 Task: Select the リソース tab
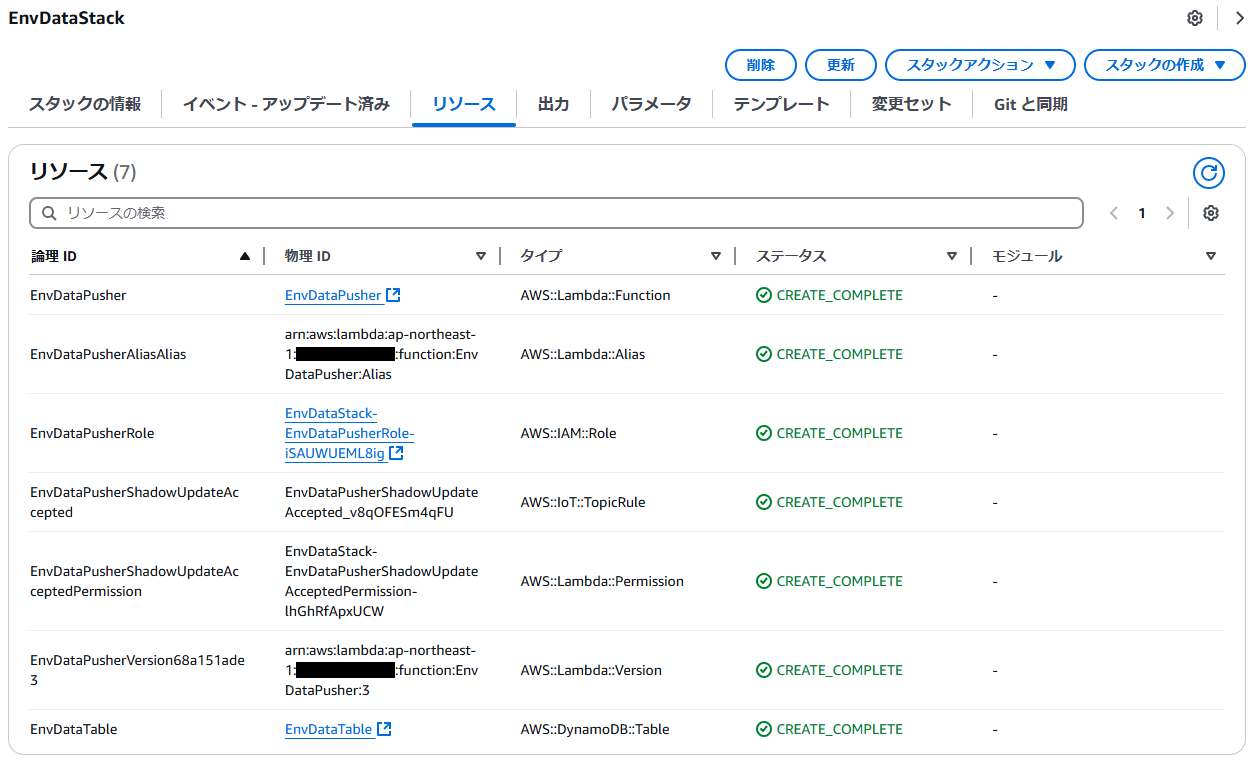(x=464, y=104)
